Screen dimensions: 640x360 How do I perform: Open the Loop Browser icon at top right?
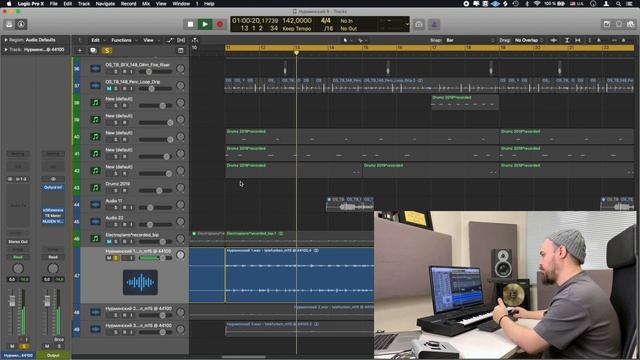619,24
